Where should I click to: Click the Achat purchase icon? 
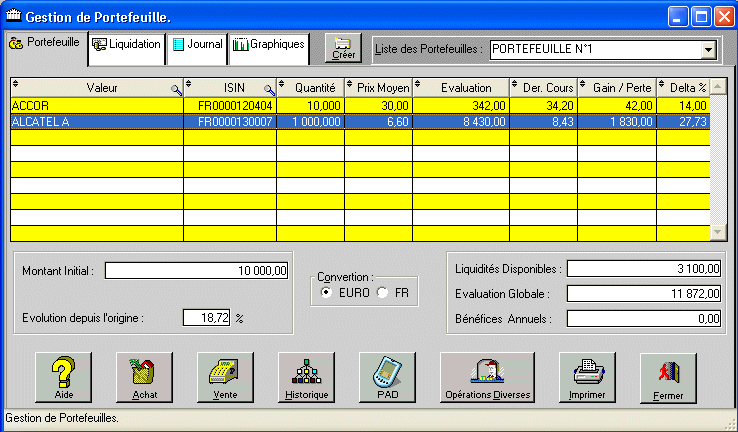tap(144, 378)
